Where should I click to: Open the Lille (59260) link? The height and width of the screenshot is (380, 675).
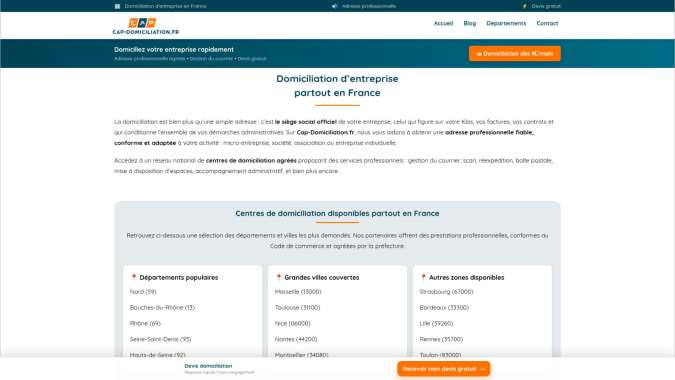[436, 324]
